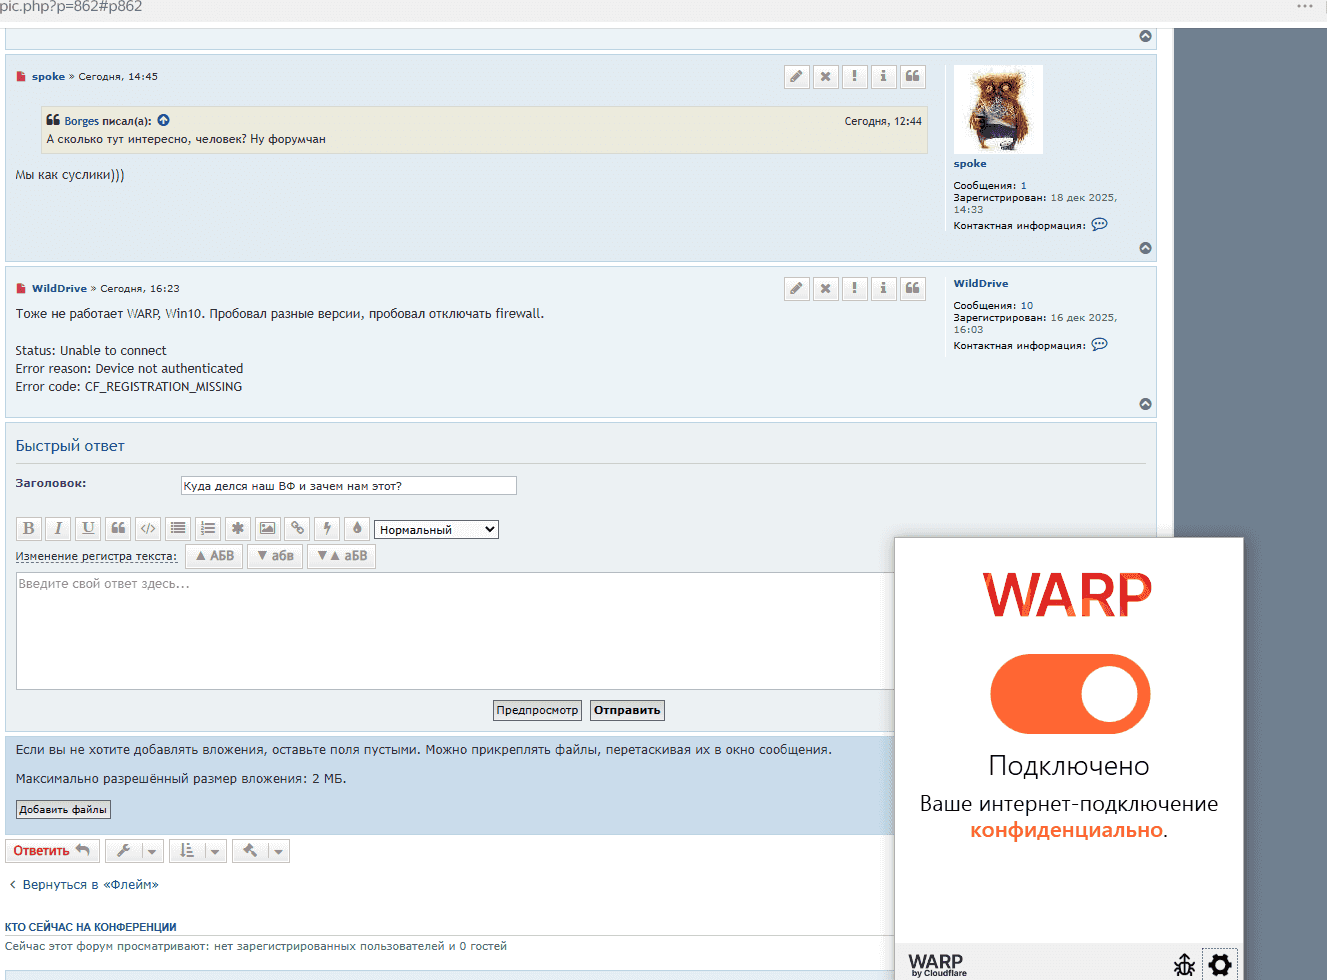Viewport: 1327px width, 980px height.
Task: Click the orange 'конфиденциально' text in WARP
Action: 1066,830
